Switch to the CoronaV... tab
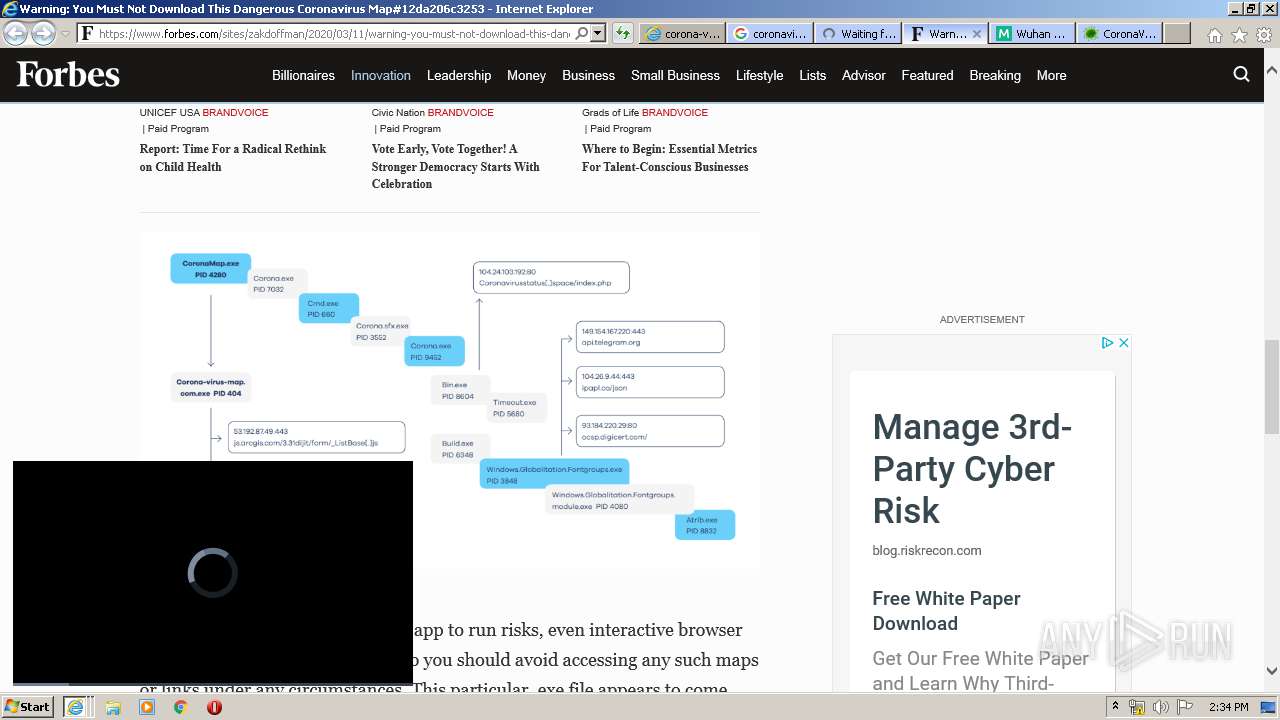The width and height of the screenshot is (1280, 720). tap(1120, 33)
